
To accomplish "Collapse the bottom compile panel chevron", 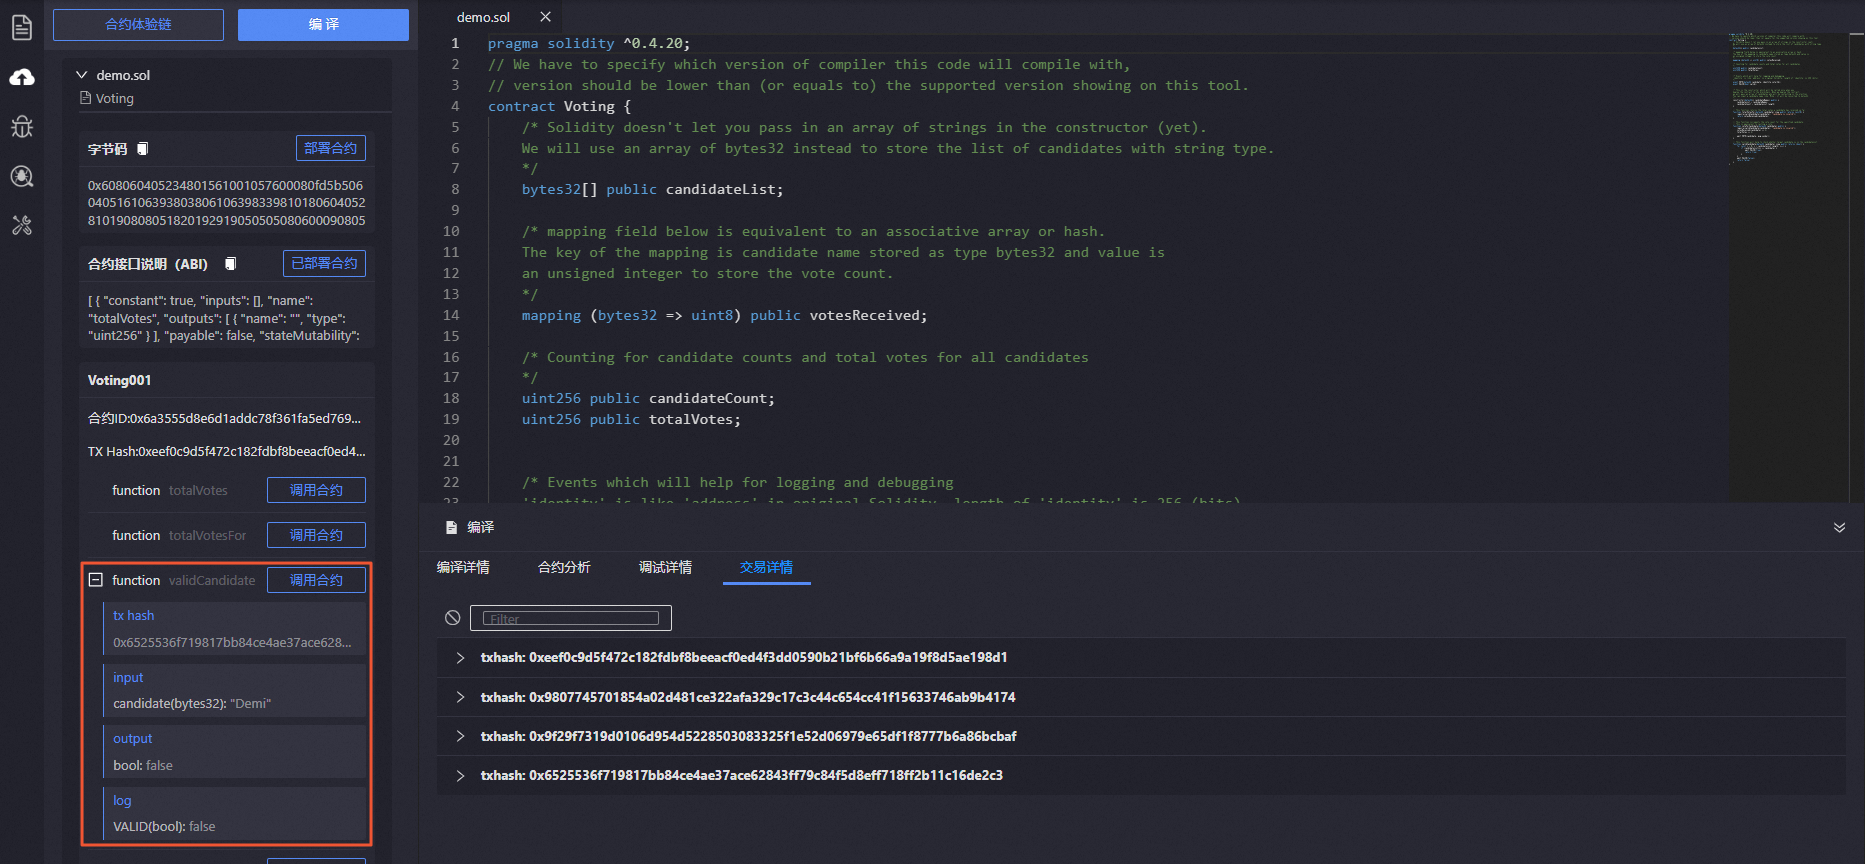I will [x=1839, y=527].
